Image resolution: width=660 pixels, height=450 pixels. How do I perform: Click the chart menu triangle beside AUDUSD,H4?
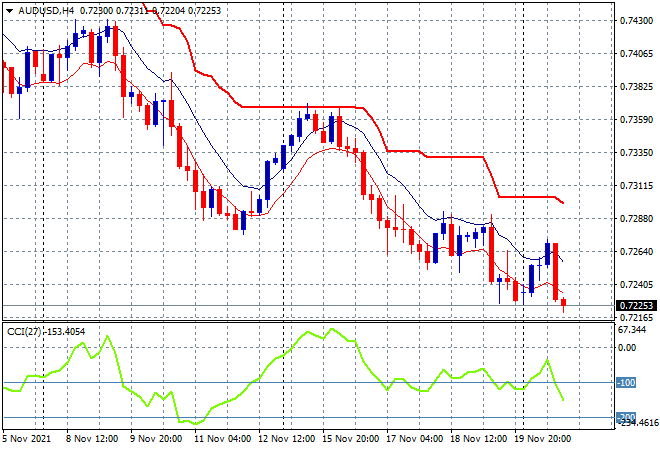click(x=9, y=11)
